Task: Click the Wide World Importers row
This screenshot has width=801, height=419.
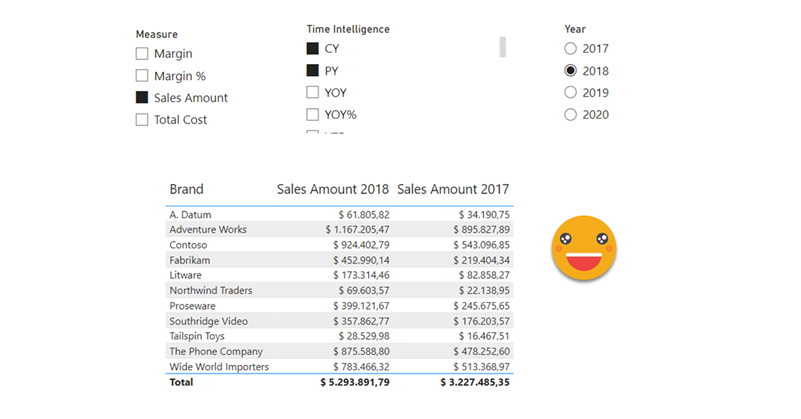Action: pos(219,367)
